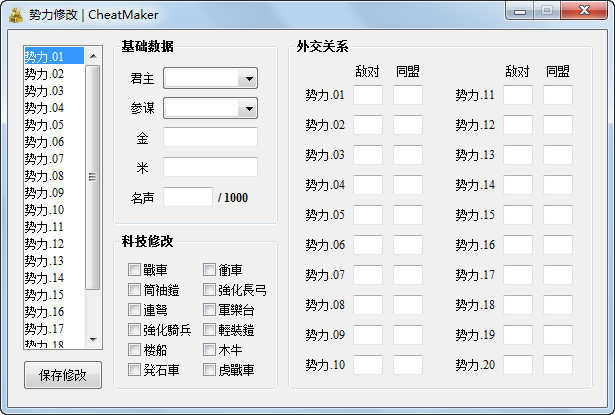The width and height of the screenshot is (615, 415).
Task: Minimize the CheatMaker window
Action: click(x=519, y=11)
